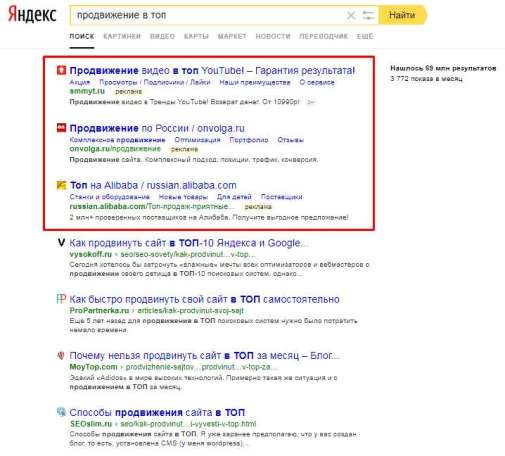This screenshot has width=505, height=456.
Task: Click the Найти search button
Action: click(x=402, y=15)
